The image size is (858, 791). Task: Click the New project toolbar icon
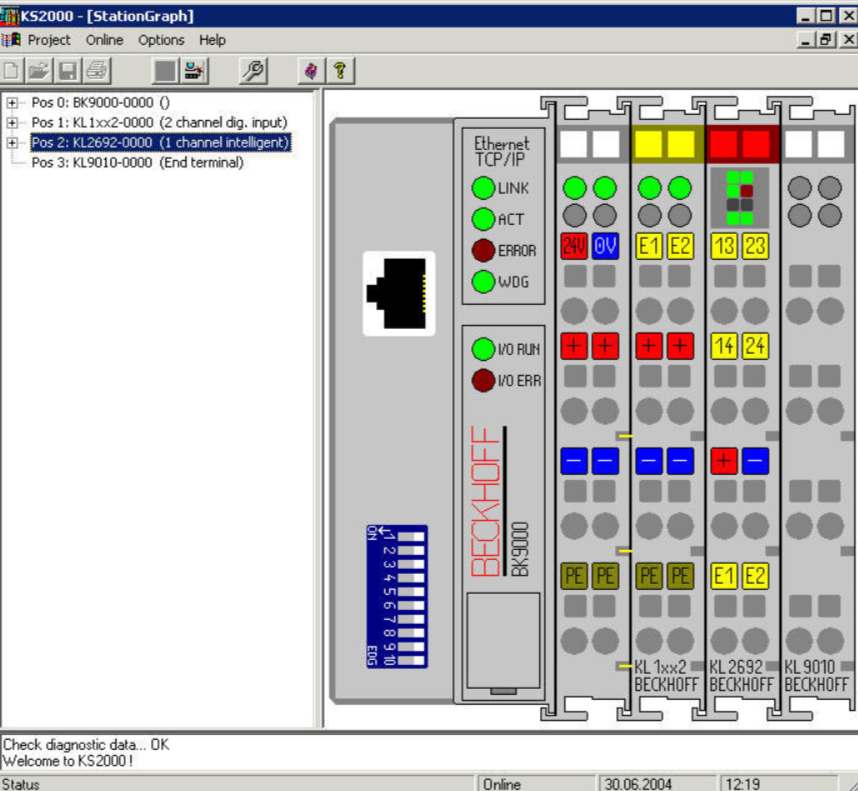(11, 71)
